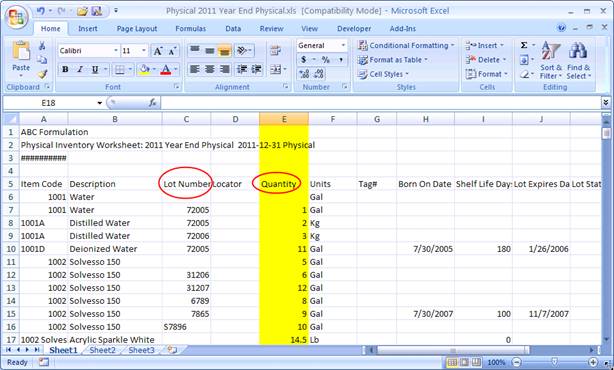
Task: Click the AutoSum sigma icon
Action: click(524, 45)
